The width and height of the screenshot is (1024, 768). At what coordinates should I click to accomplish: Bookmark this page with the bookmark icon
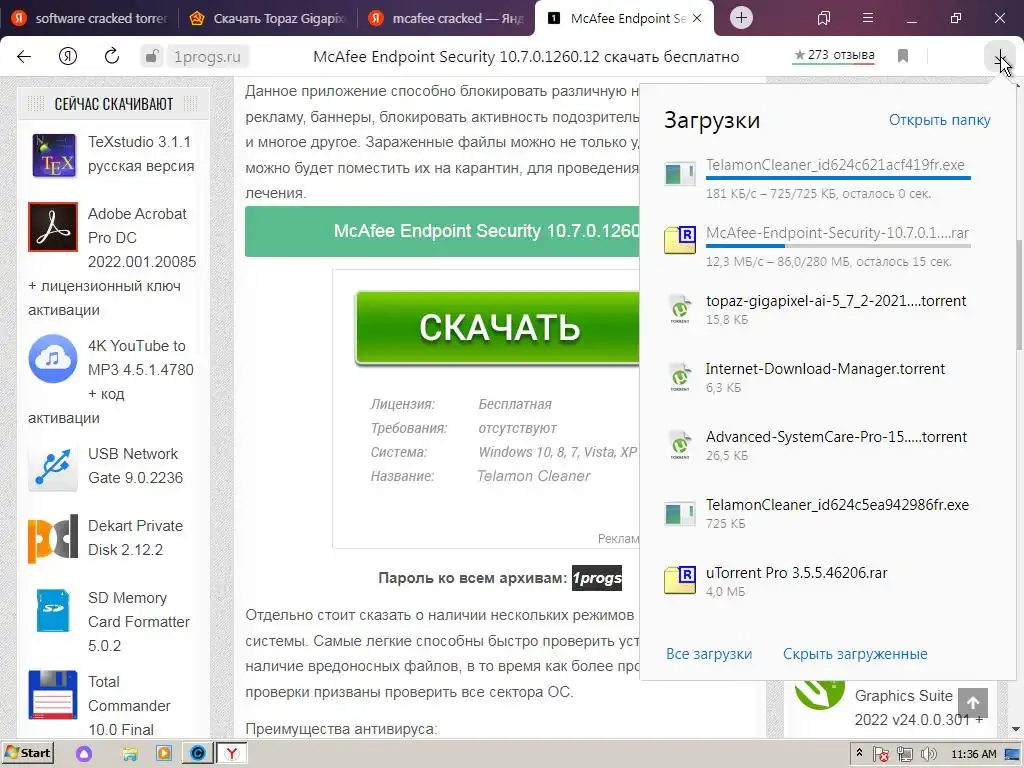tap(903, 56)
